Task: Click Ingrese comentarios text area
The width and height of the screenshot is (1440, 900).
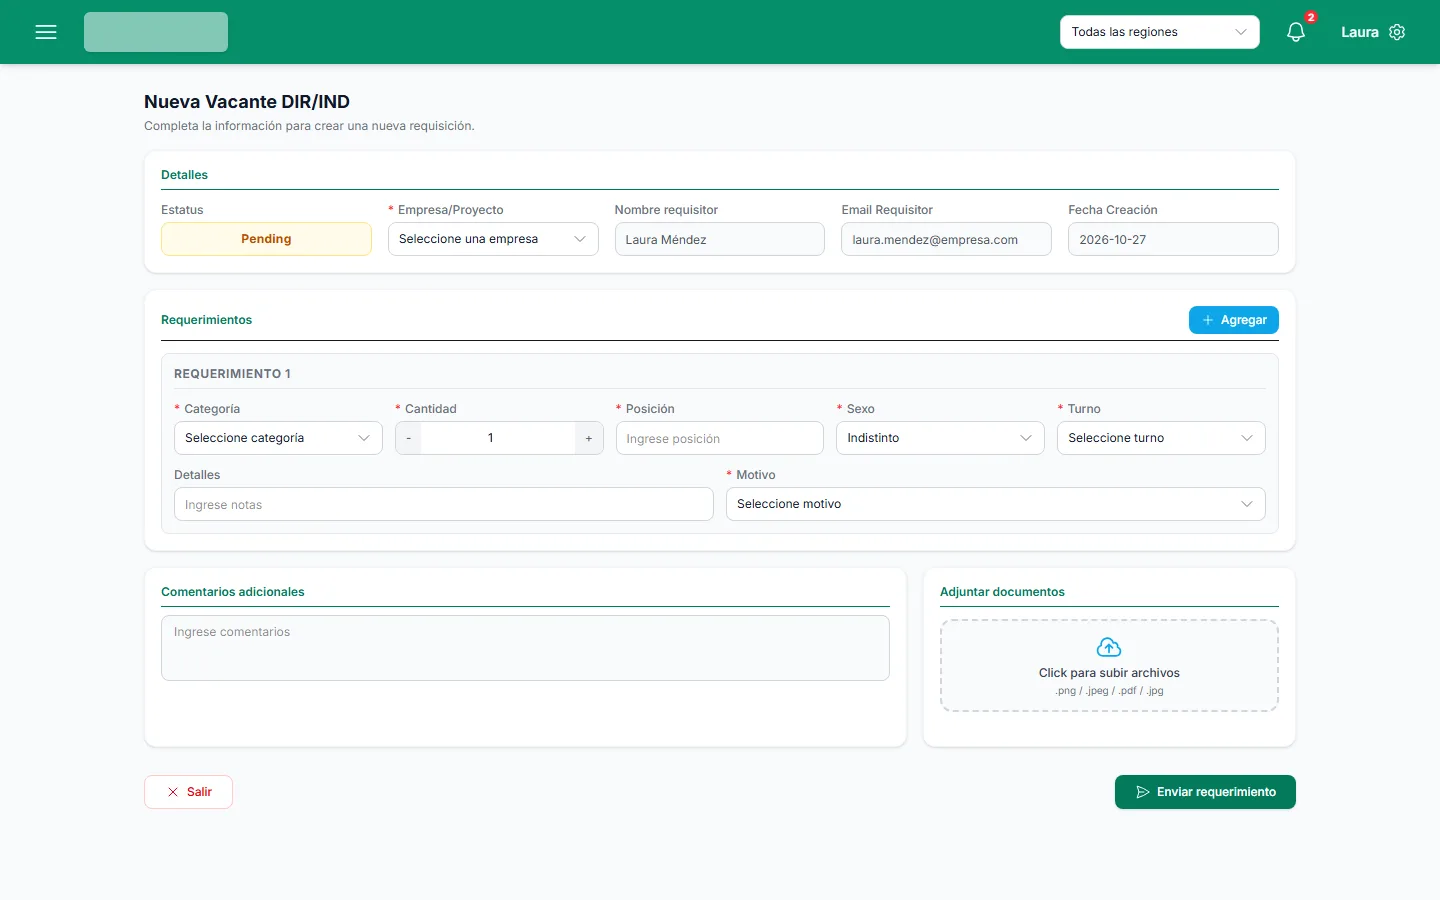Action: point(525,648)
